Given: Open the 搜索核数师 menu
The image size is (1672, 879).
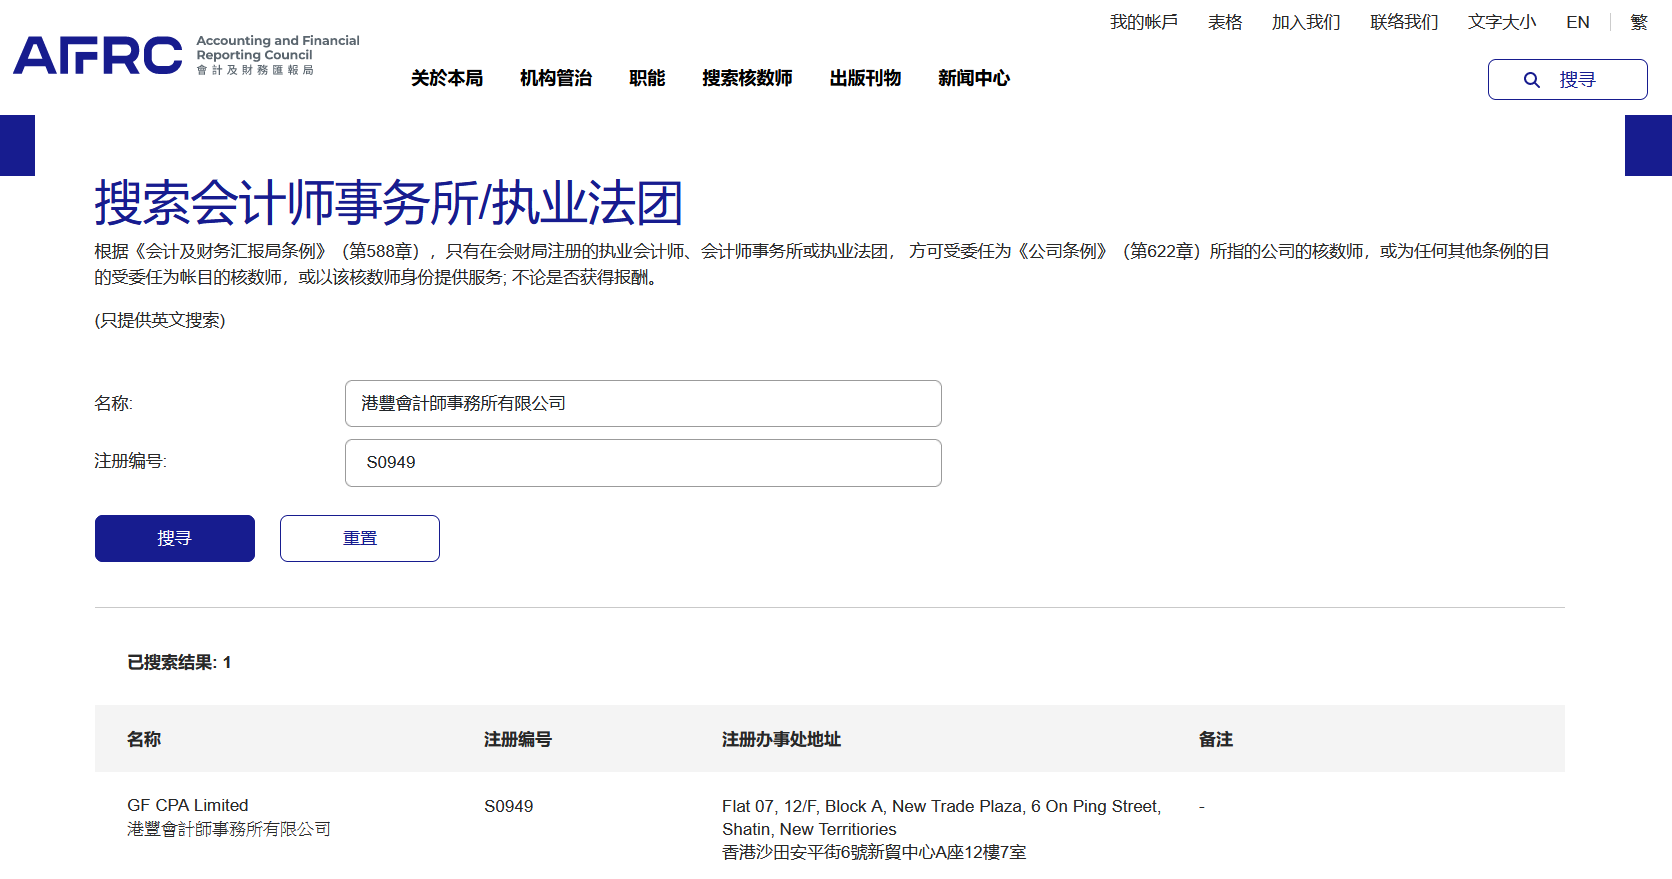Looking at the screenshot, I should click(x=747, y=78).
